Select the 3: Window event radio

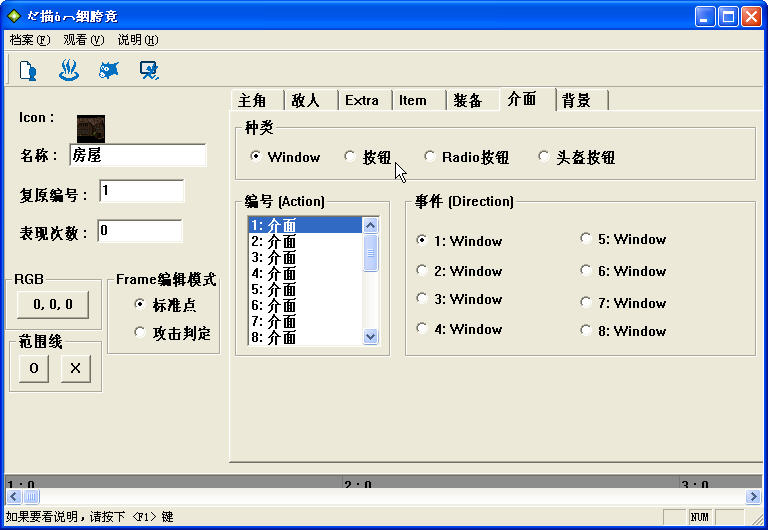point(459,299)
